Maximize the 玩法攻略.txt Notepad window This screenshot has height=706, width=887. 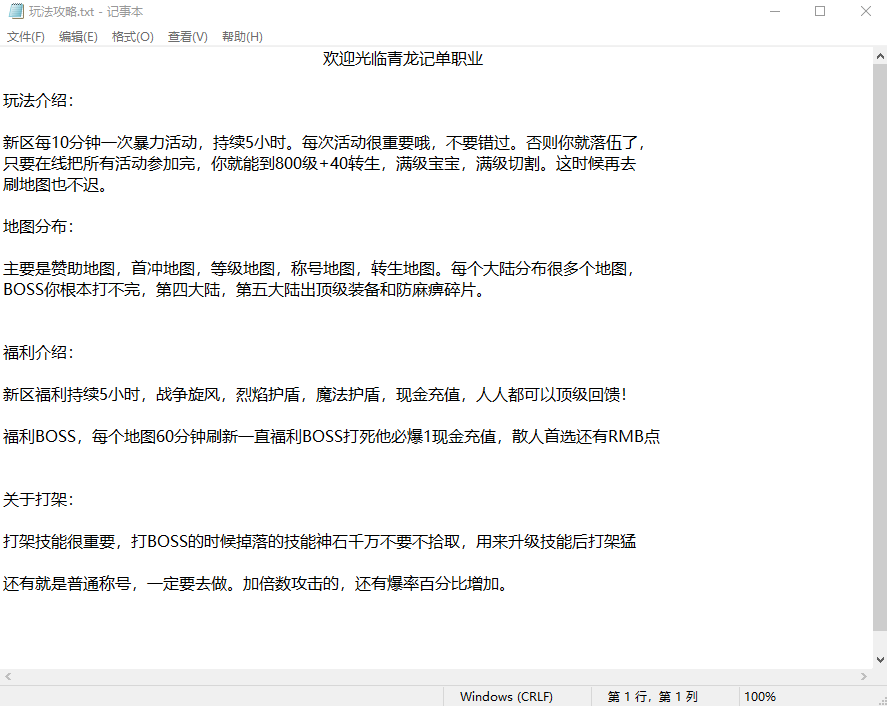821,11
